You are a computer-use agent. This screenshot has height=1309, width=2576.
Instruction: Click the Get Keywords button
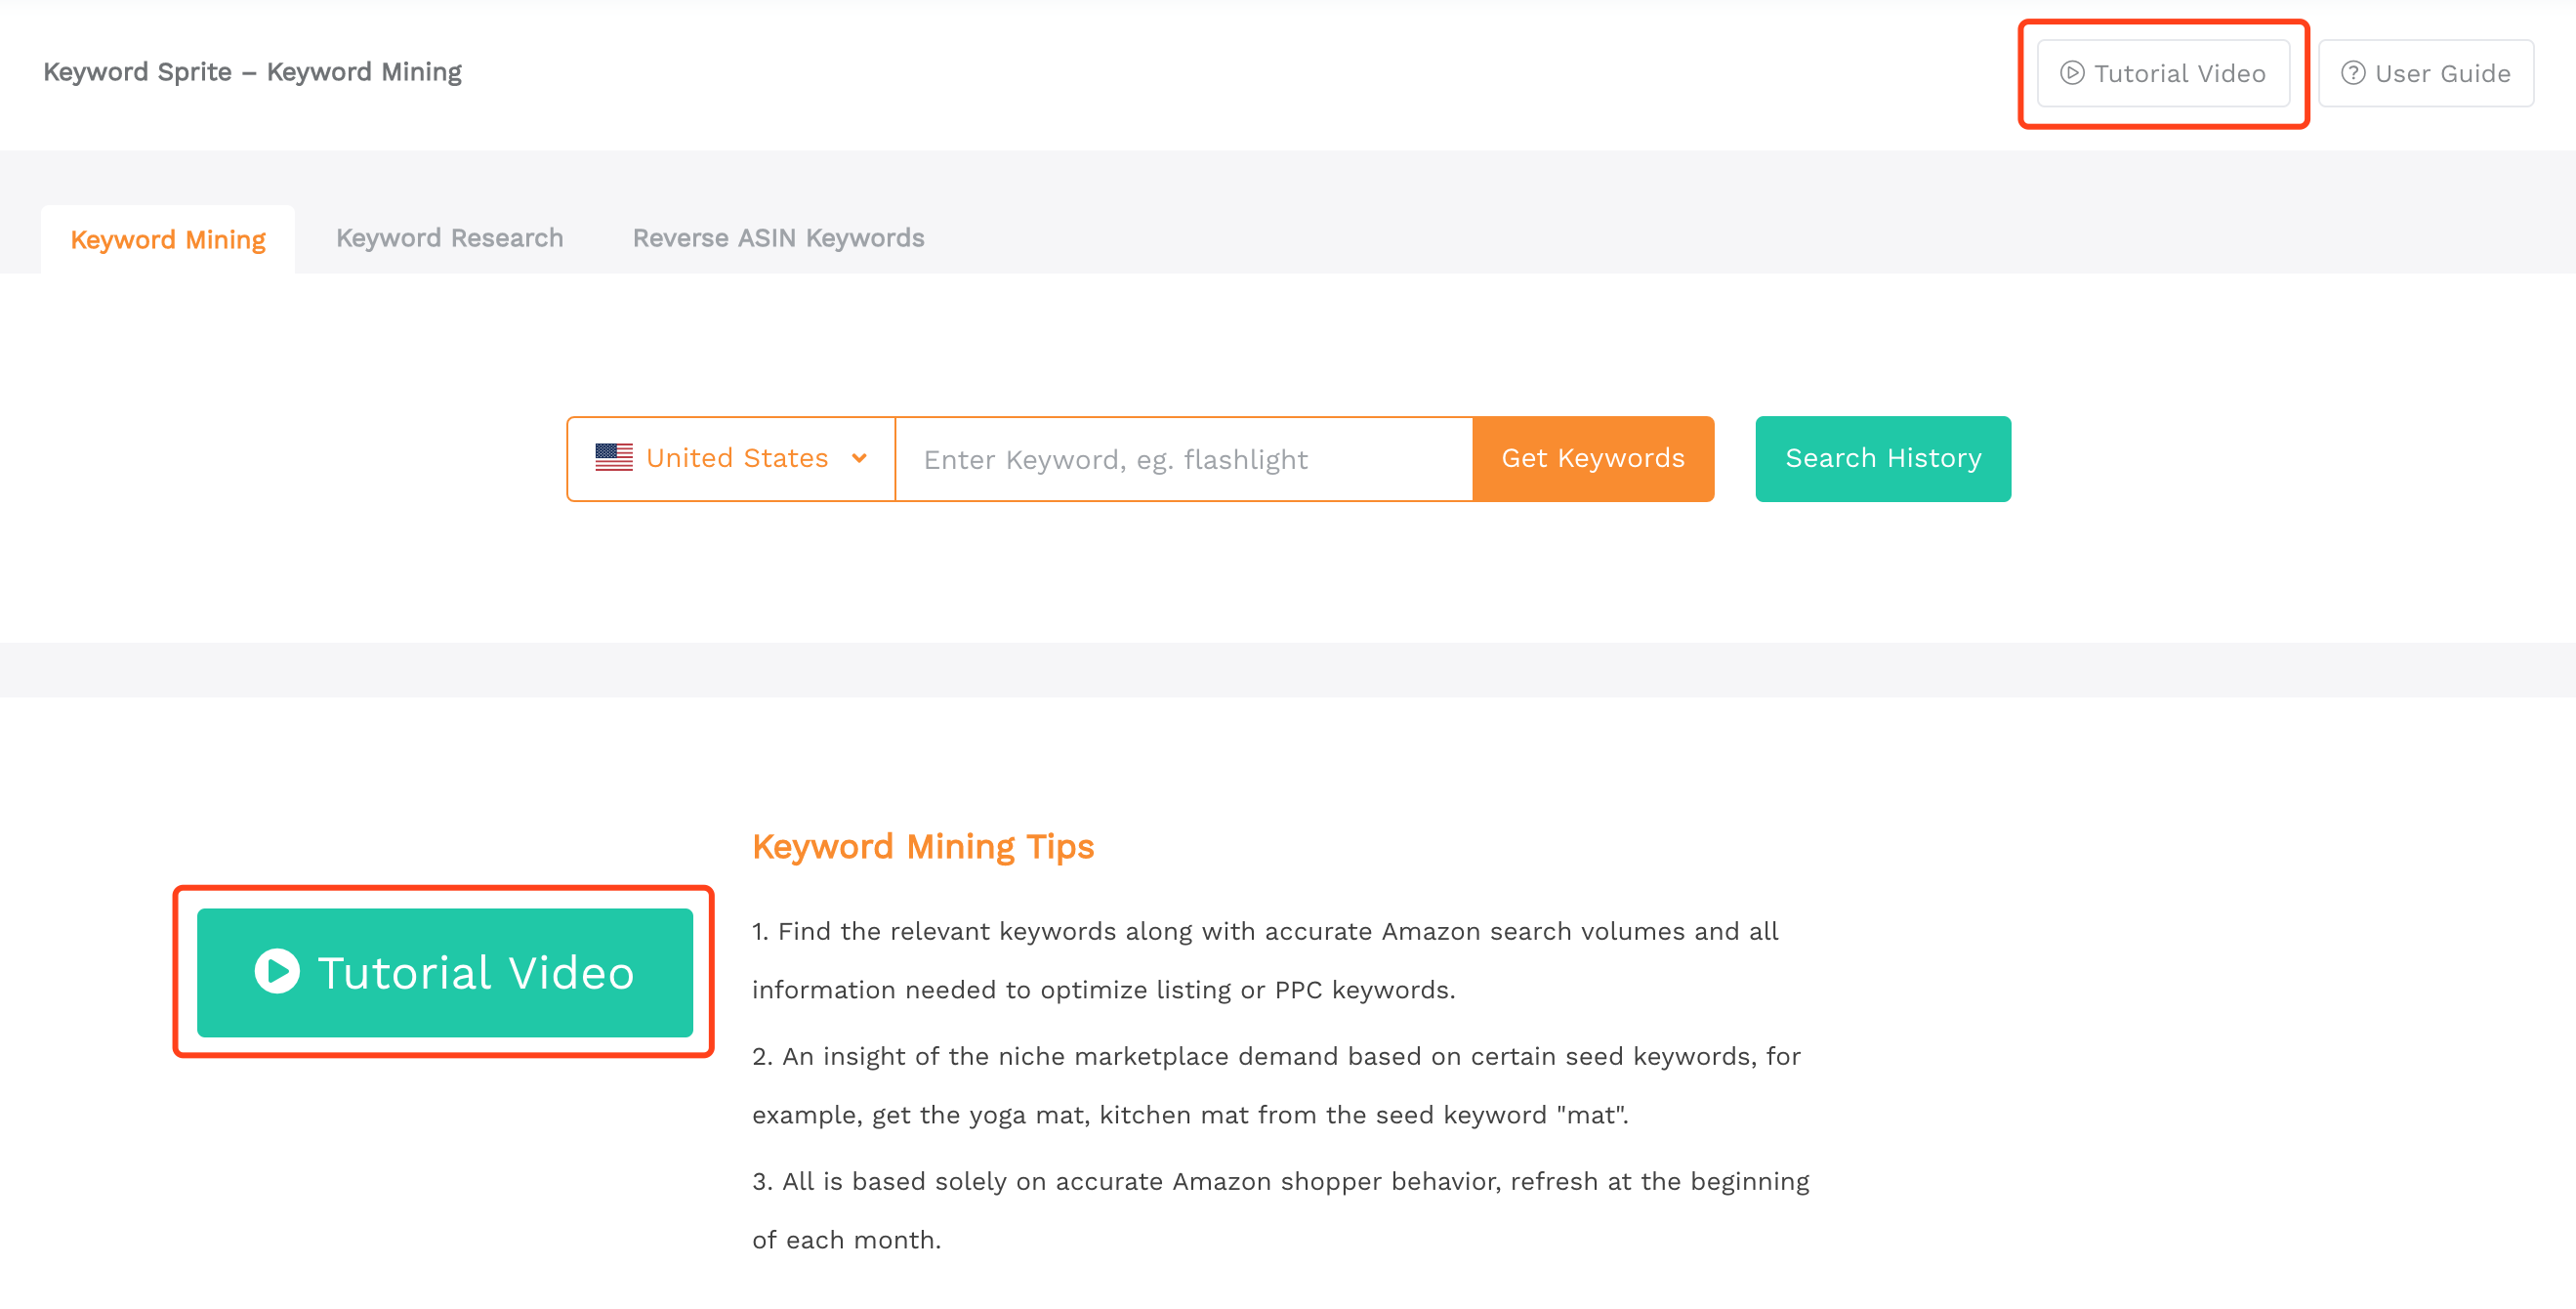click(x=1593, y=459)
